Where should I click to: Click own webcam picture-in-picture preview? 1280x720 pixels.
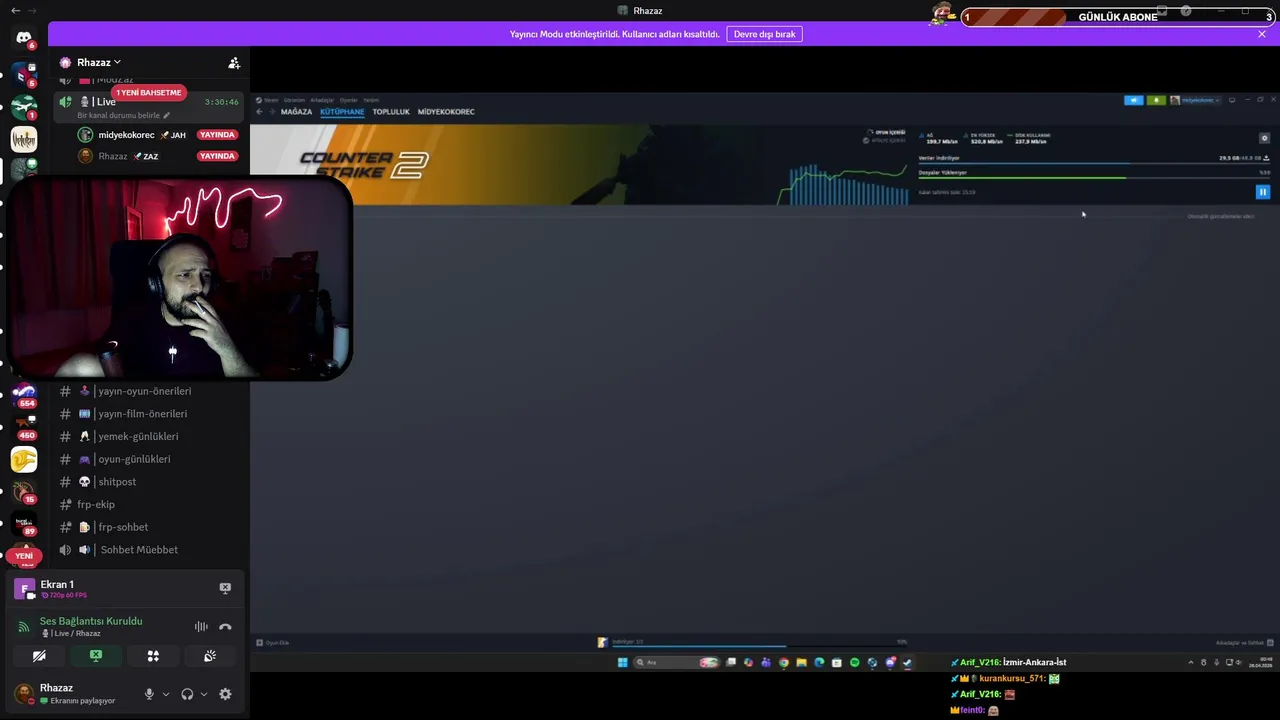[x=180, y=277]
